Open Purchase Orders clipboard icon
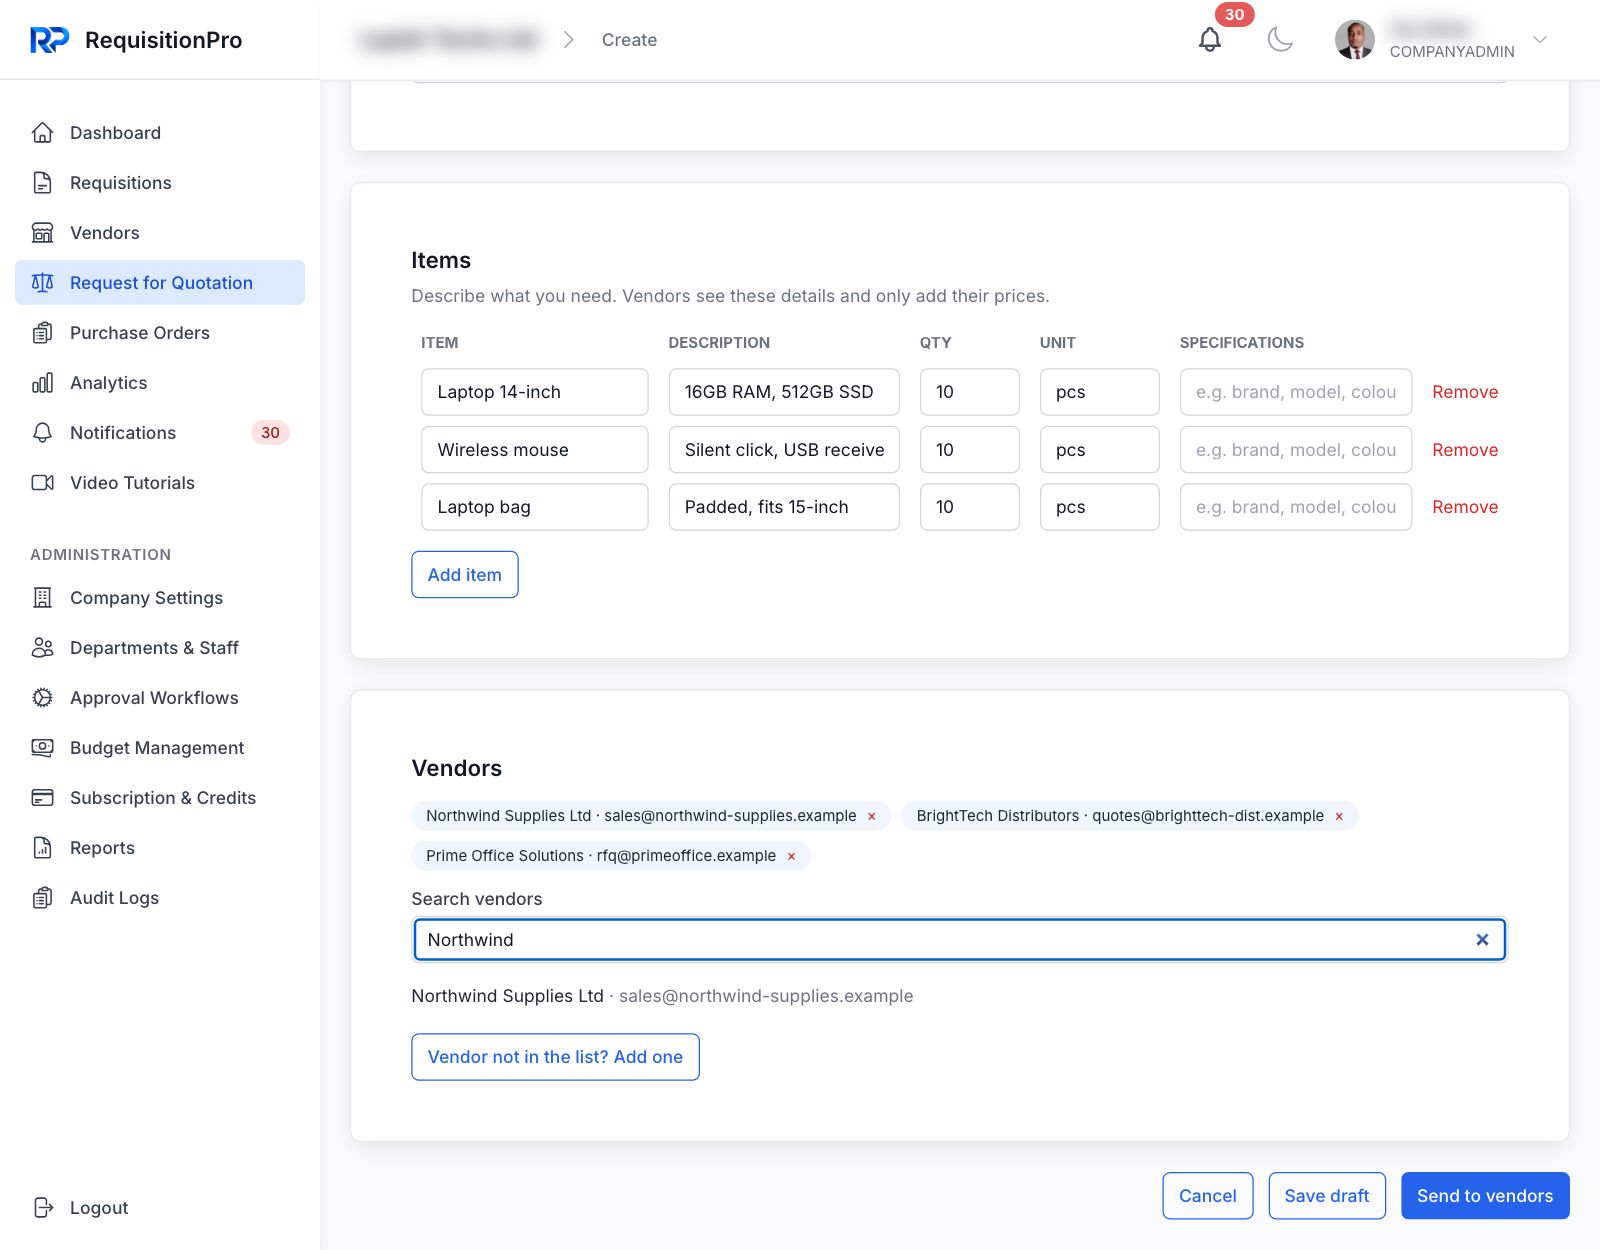 [42, 333]
